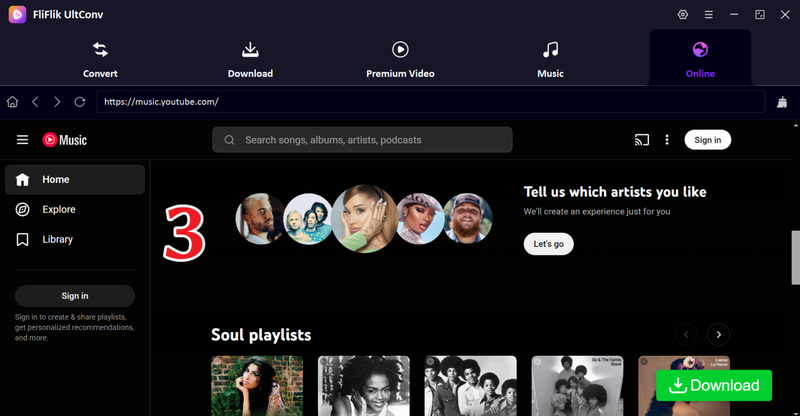
Task: Open second Soul playlist black-and-white portrait
Action: tap(364, 386)
